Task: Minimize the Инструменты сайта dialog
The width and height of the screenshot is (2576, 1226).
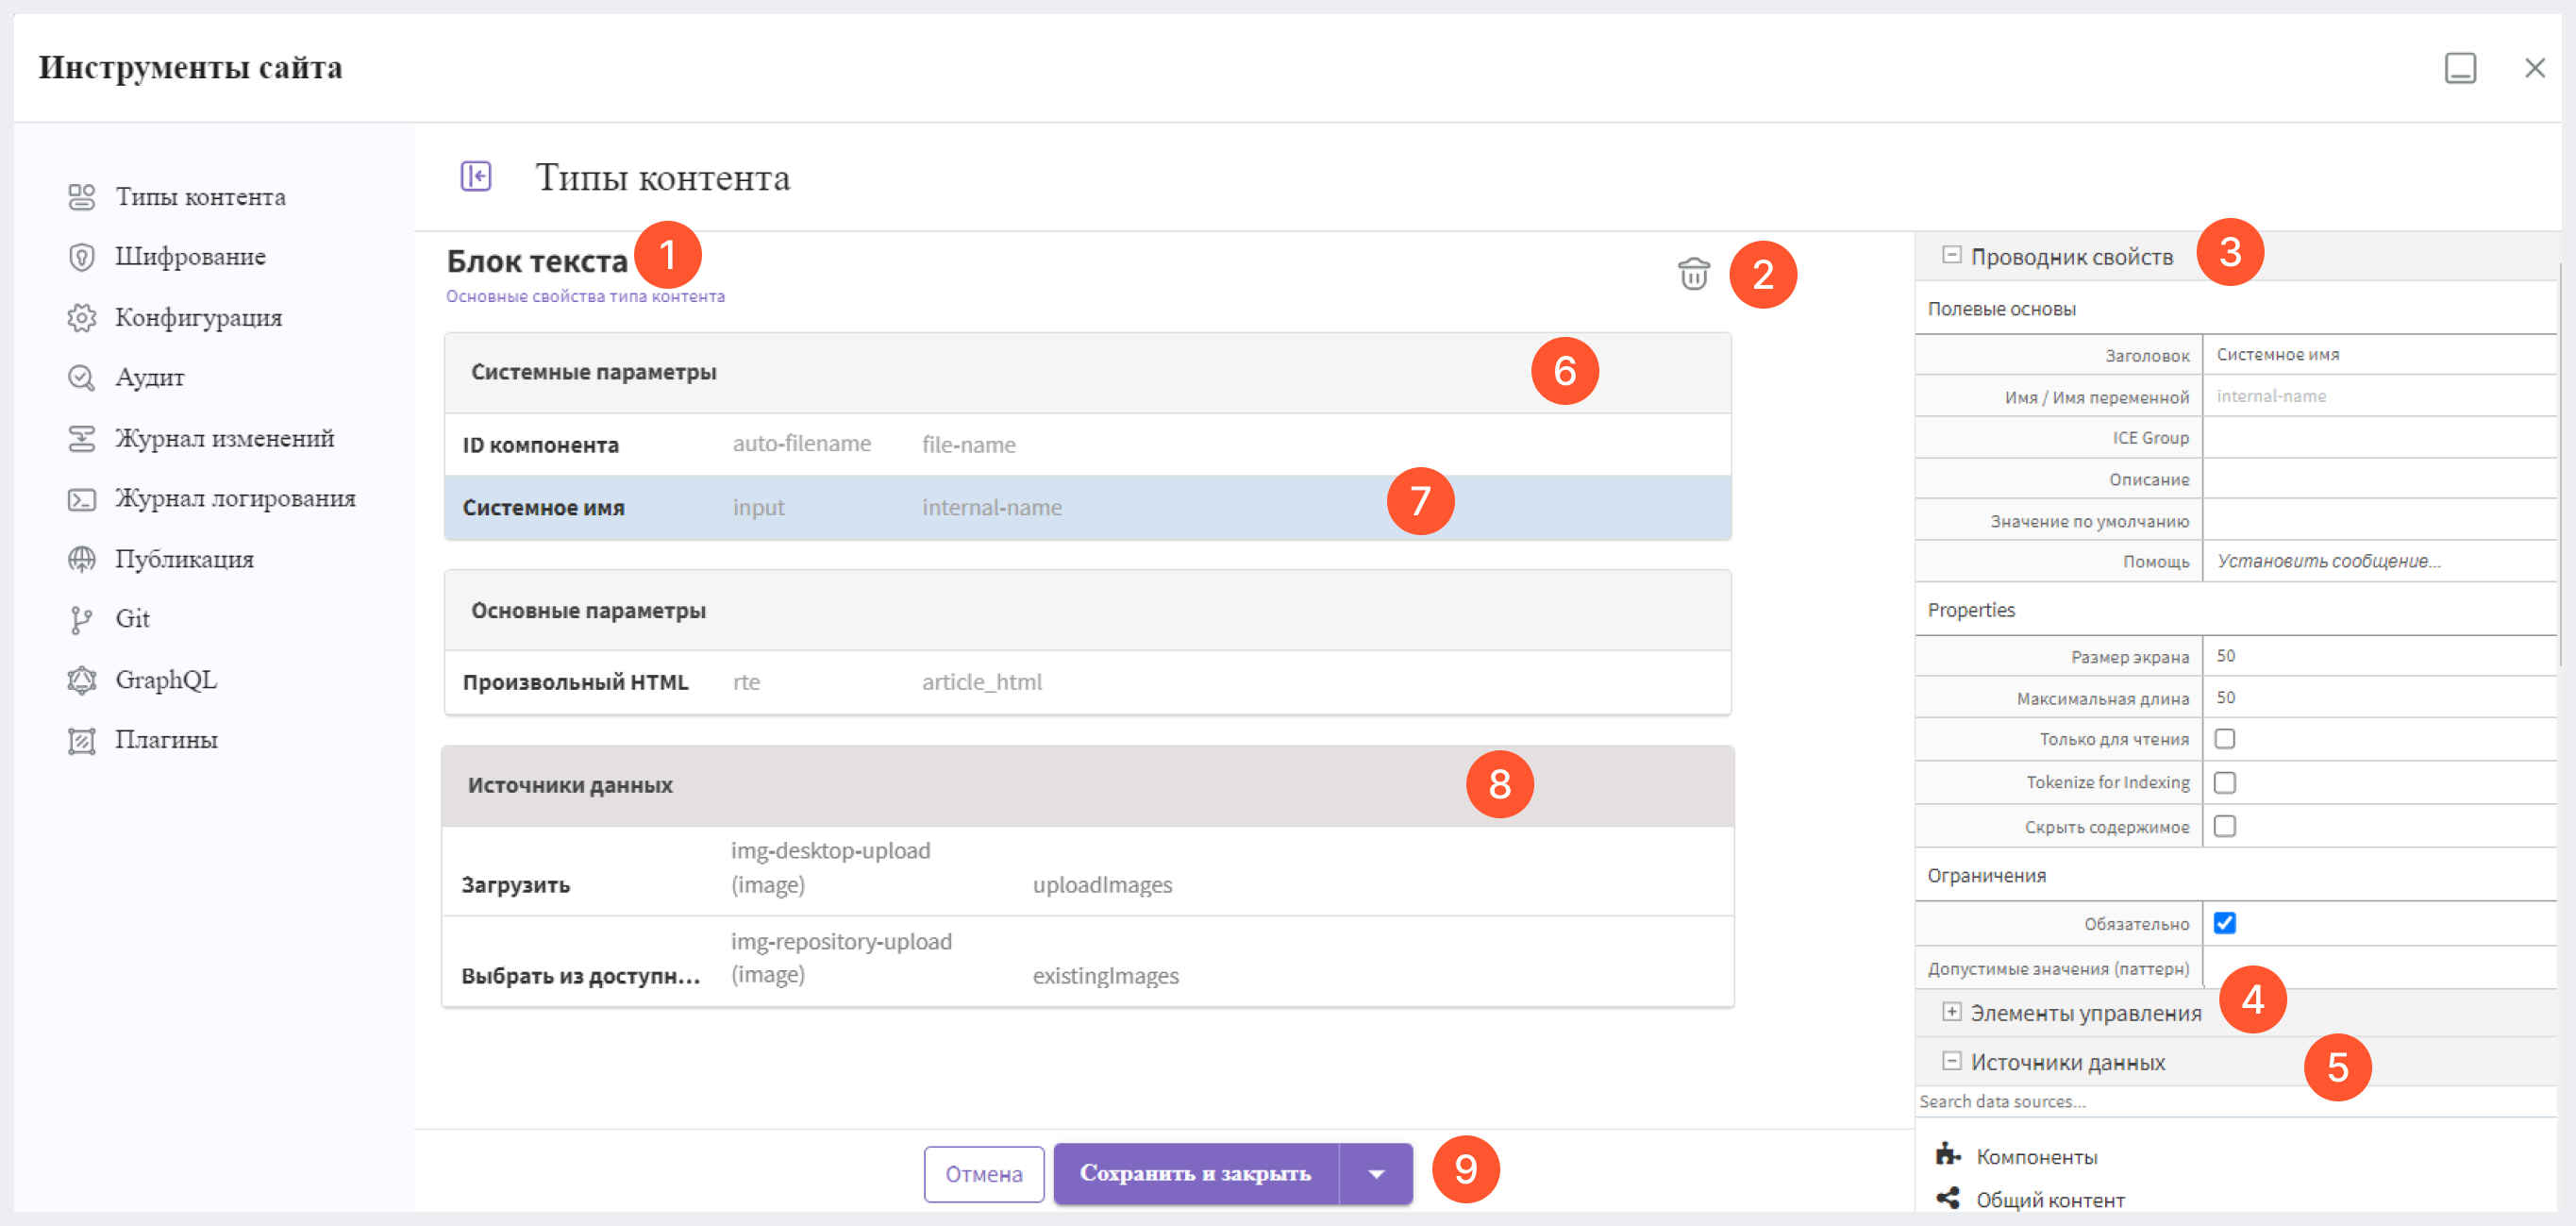Action: point(2460,68)
